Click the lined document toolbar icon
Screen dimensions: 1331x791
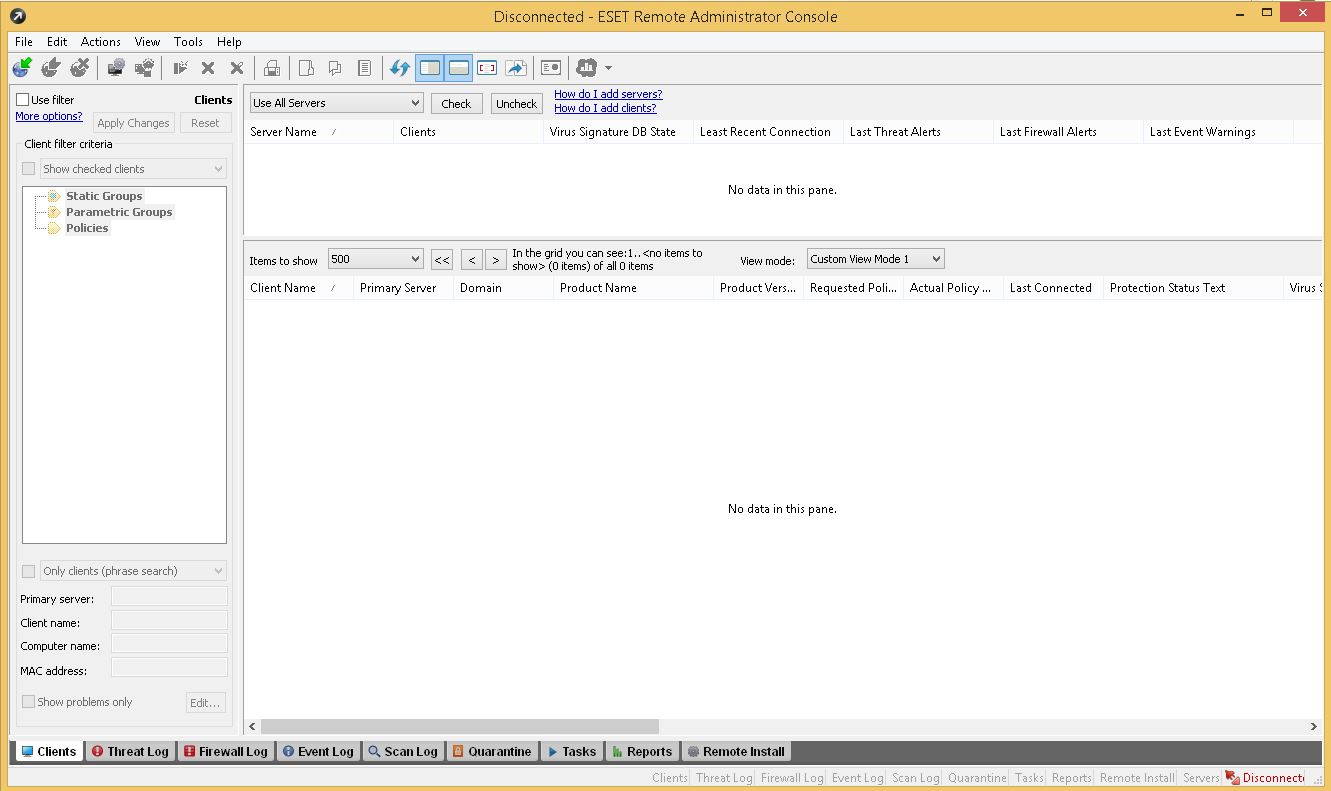point(365,68)
